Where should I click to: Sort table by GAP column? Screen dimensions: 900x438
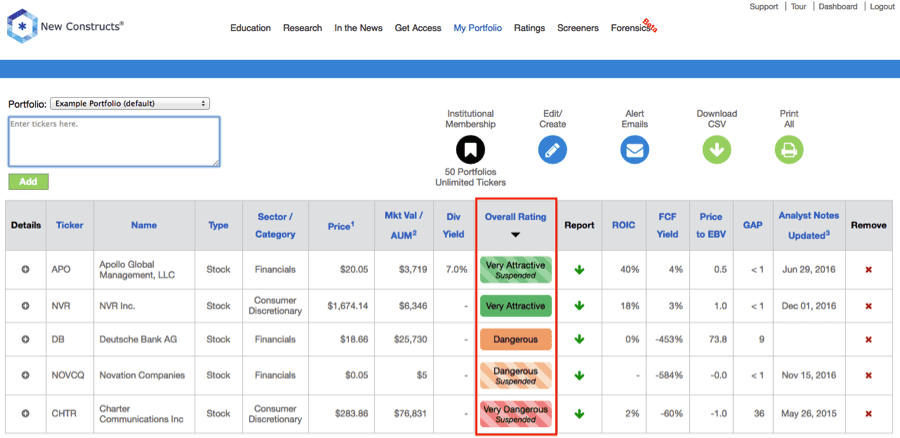click(753, 226)
